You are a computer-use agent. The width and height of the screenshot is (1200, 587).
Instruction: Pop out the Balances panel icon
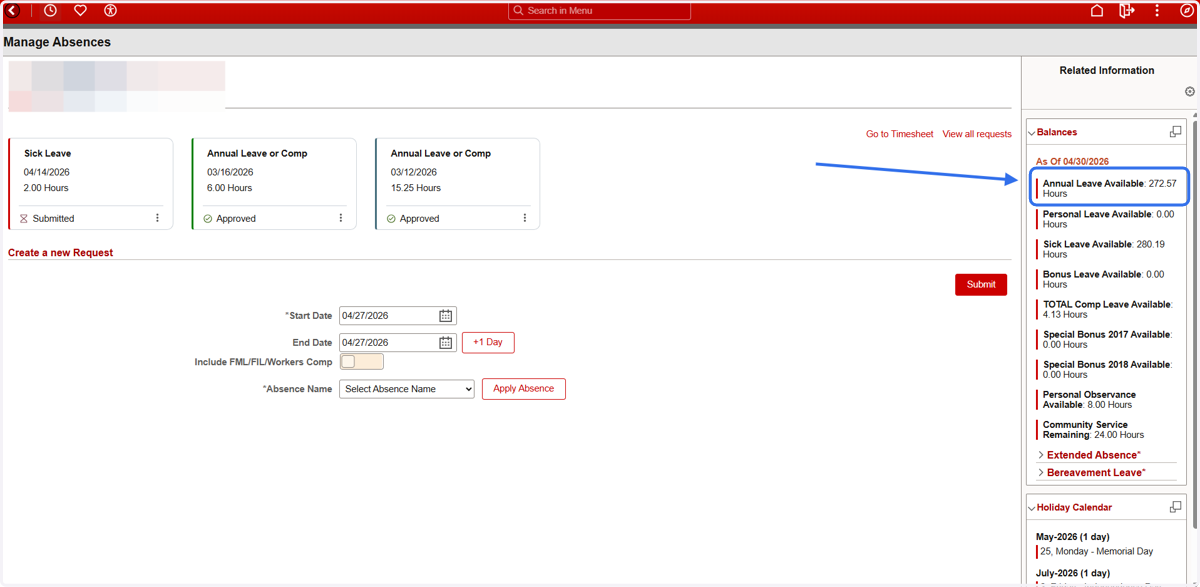pos(1176,132)
